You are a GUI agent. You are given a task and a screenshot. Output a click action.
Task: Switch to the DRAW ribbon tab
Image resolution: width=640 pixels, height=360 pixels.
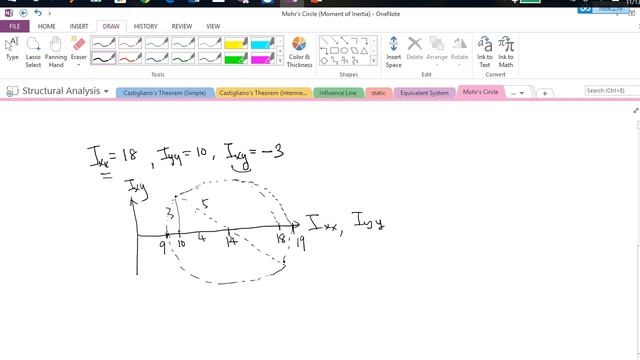[x=111, y=26]
